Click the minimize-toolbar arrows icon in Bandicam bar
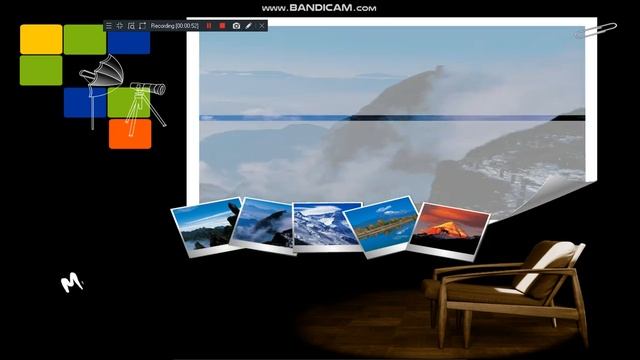Image resolution: width=640 pixels, height=360 pixels. [120, 26]
